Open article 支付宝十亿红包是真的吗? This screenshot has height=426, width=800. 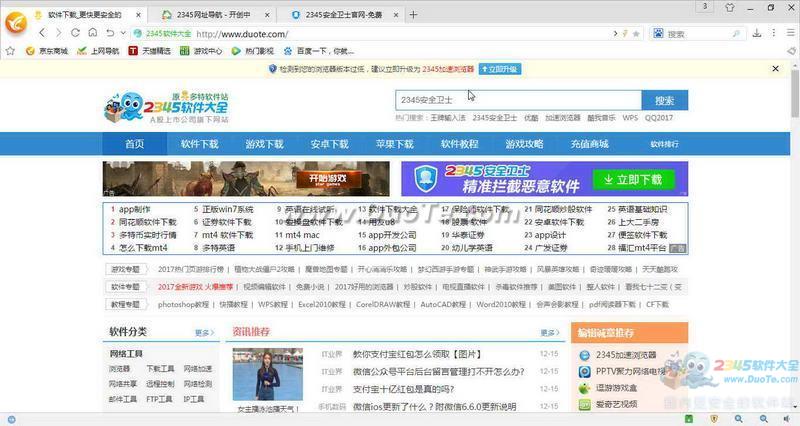403,389
